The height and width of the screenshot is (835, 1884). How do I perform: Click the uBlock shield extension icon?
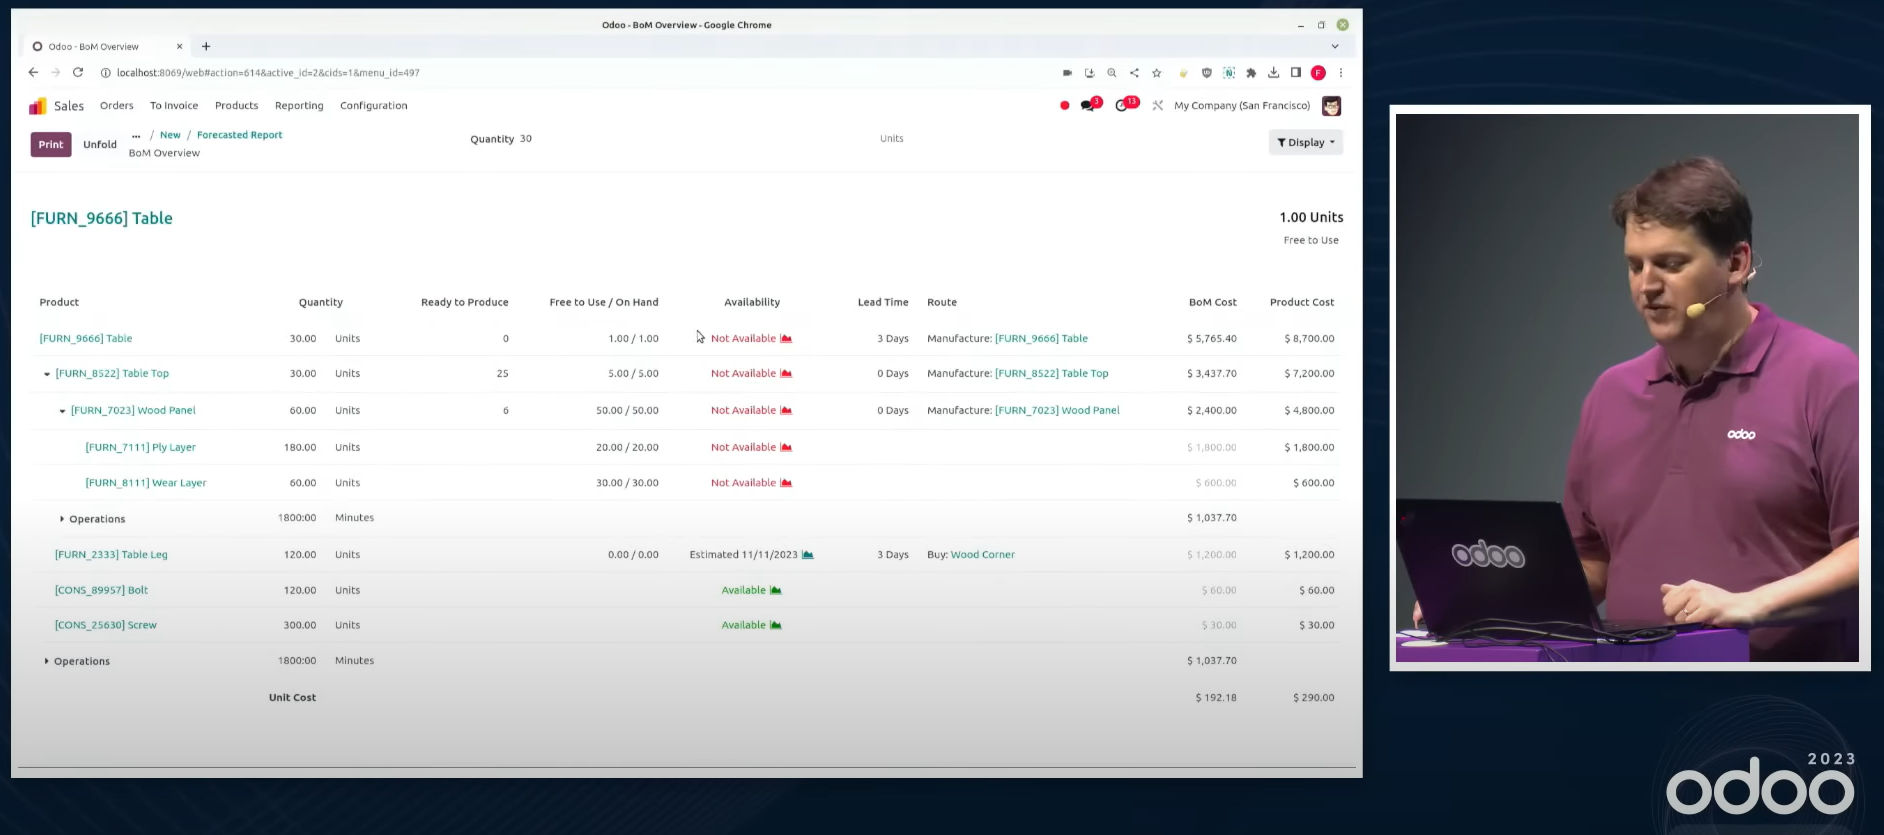(1206, 73)
